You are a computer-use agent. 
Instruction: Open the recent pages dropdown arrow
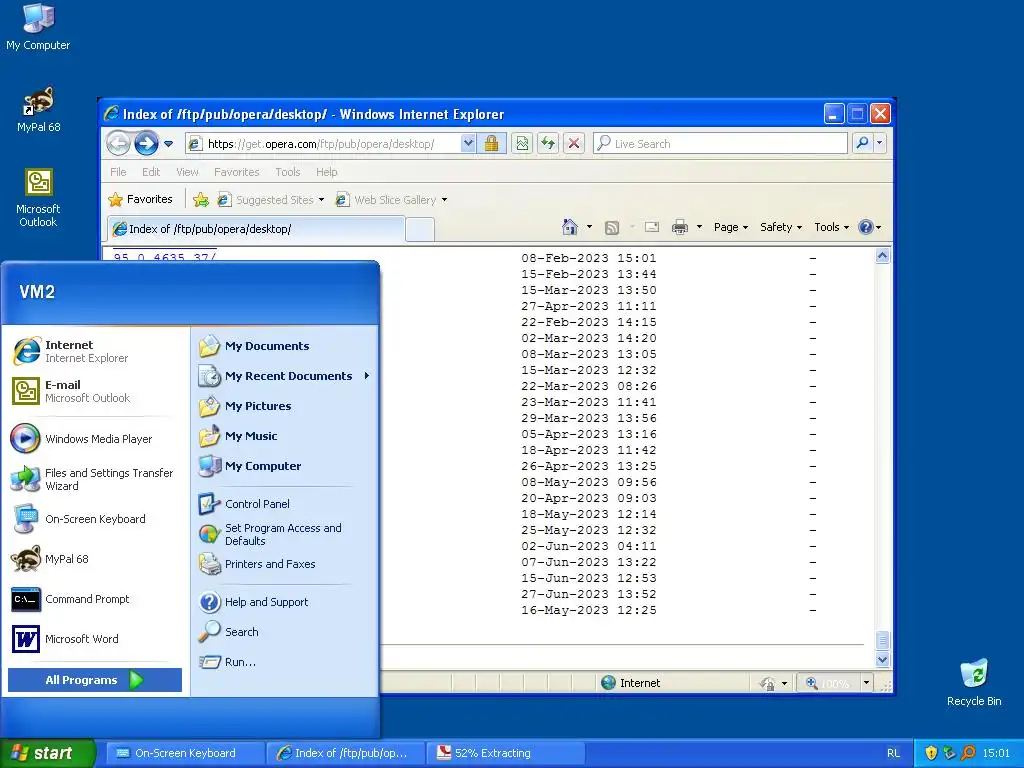168,144
